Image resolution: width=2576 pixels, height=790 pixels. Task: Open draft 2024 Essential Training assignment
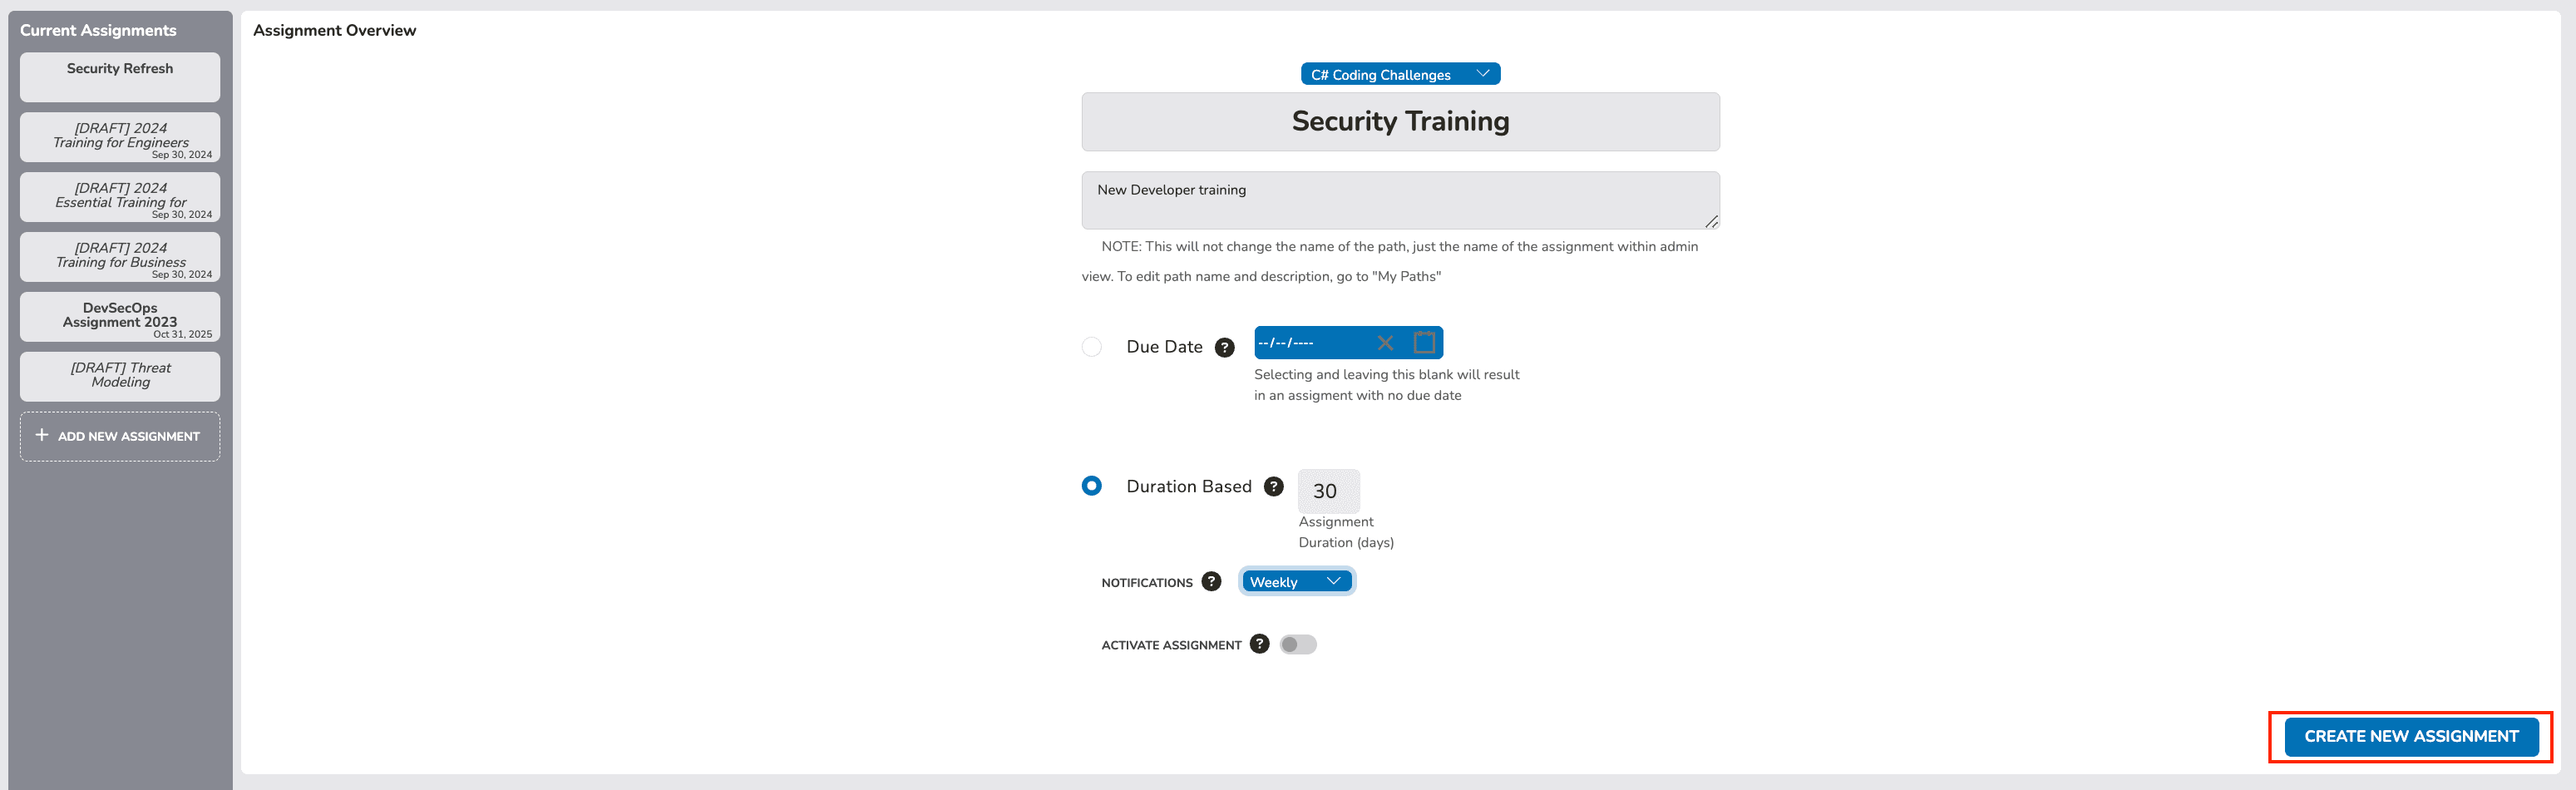click(120, 197)
